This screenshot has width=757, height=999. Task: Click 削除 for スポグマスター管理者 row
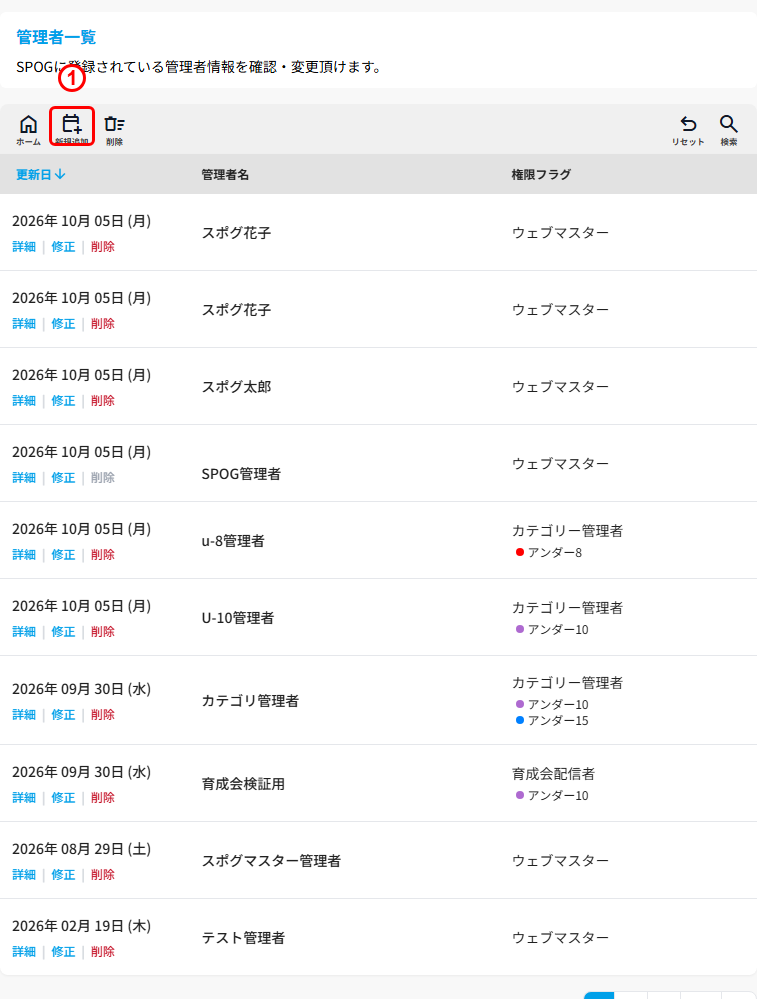click(x=103, y=874)
